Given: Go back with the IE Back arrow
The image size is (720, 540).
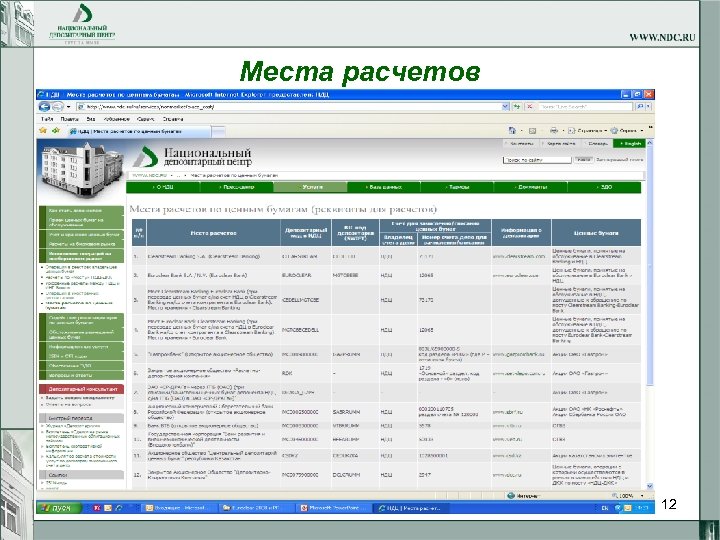Looking at the screenshot, I should pos(44,107).
